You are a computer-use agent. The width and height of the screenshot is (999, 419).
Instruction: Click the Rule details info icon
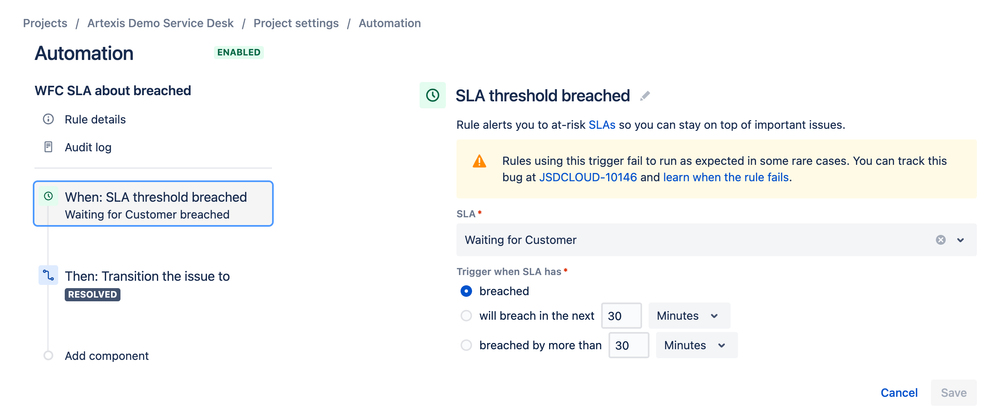(48, 119)
